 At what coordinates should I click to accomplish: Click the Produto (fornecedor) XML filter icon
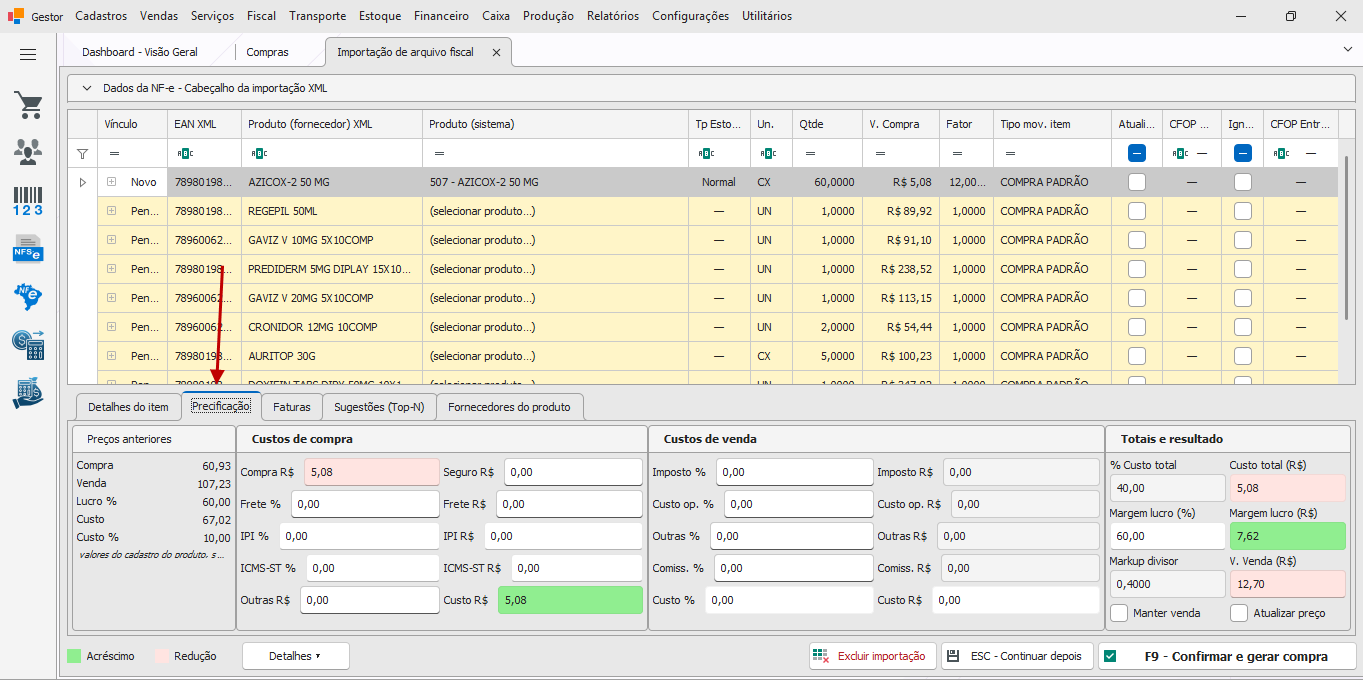259,154
